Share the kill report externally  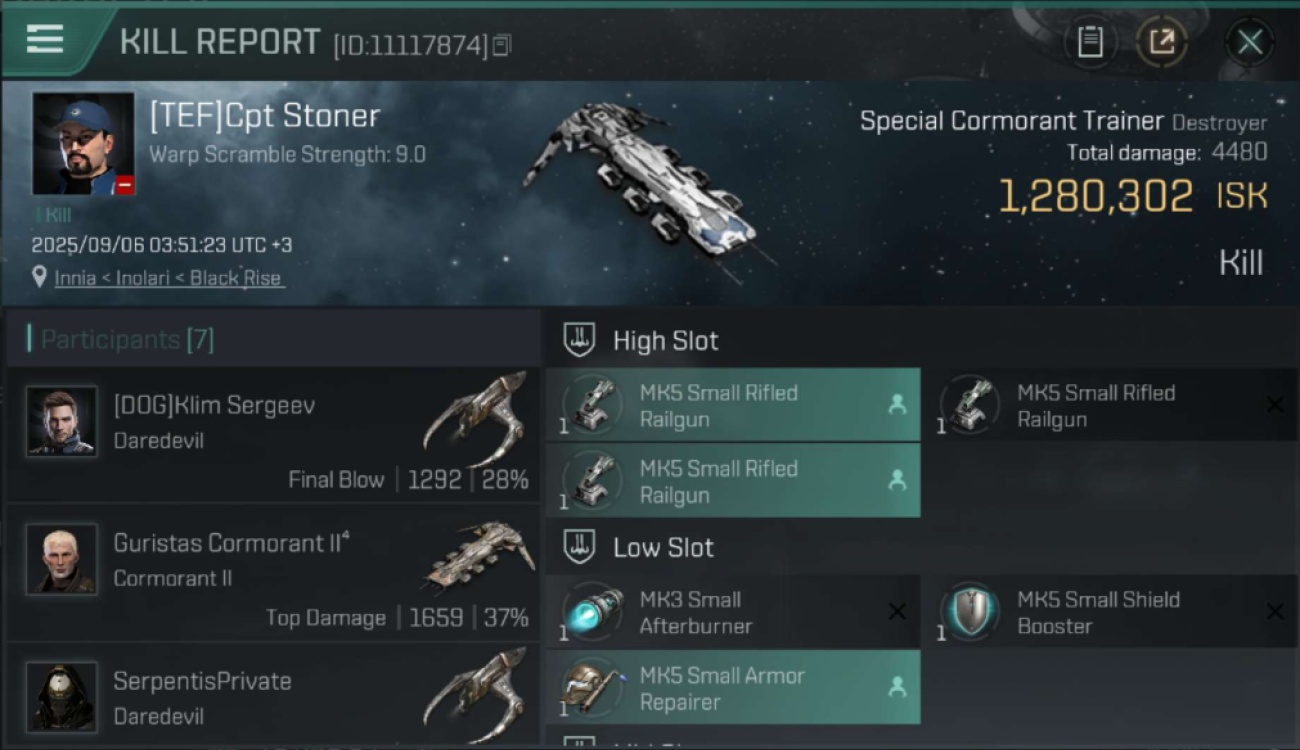coord(1161,42)
